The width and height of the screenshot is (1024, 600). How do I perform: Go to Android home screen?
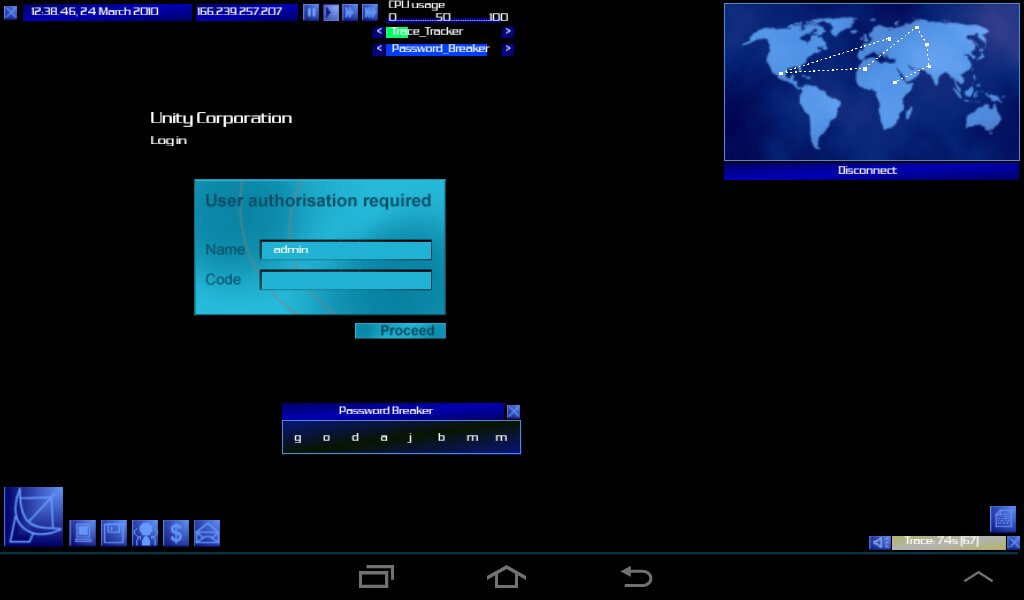point(506,577)
